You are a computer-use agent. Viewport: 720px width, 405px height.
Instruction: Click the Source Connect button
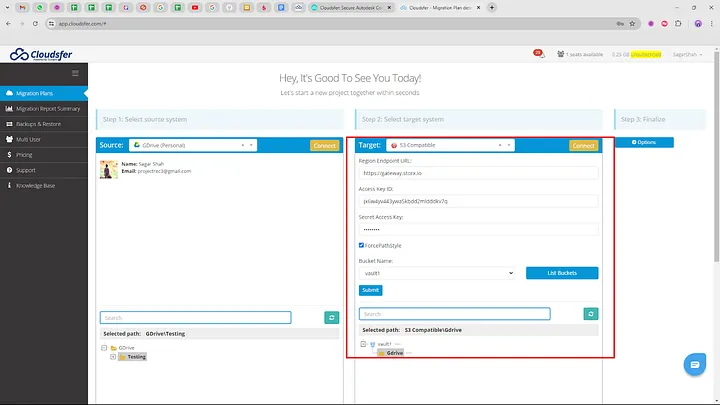324,146
